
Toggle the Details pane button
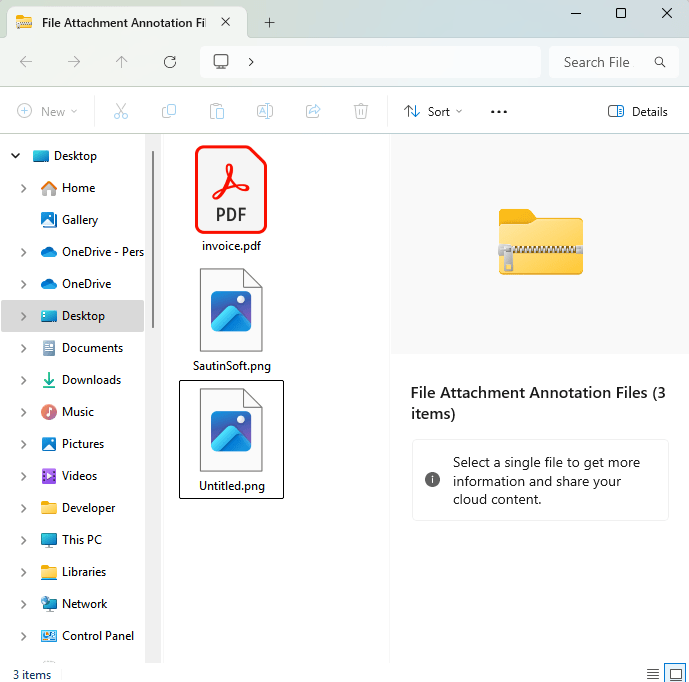pos(638,111)
